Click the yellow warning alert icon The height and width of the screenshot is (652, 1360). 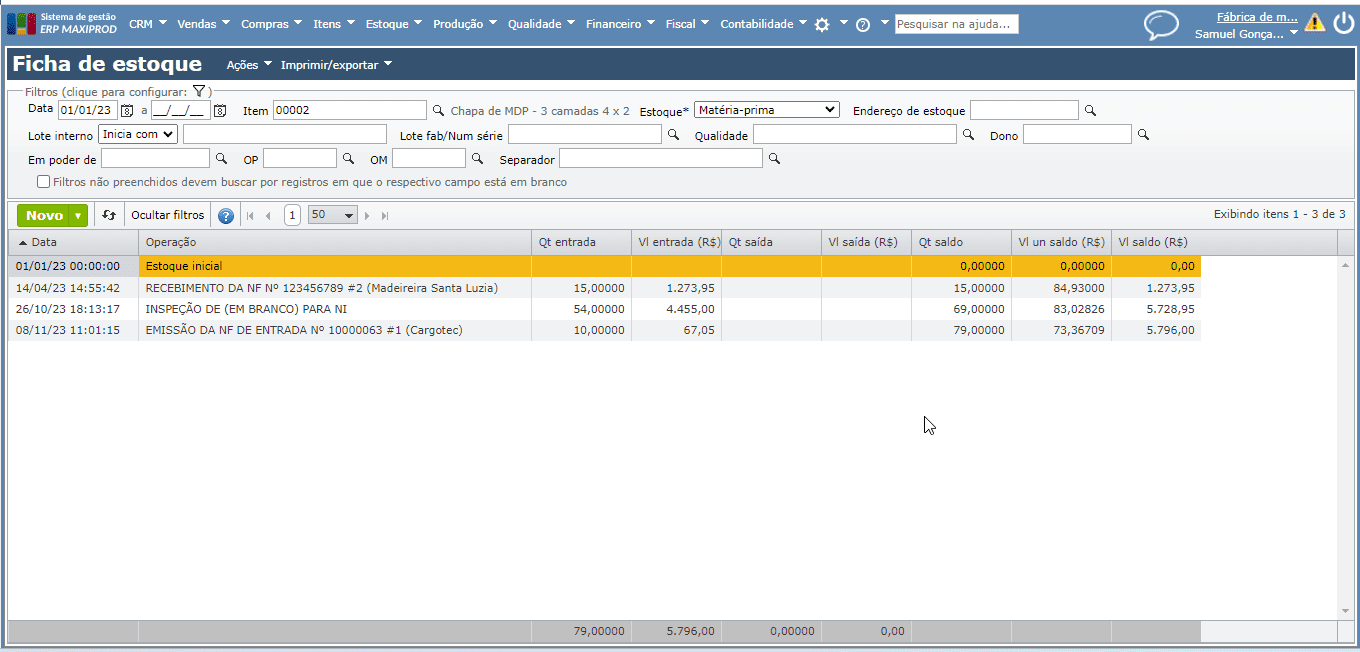coord(1314,23)
